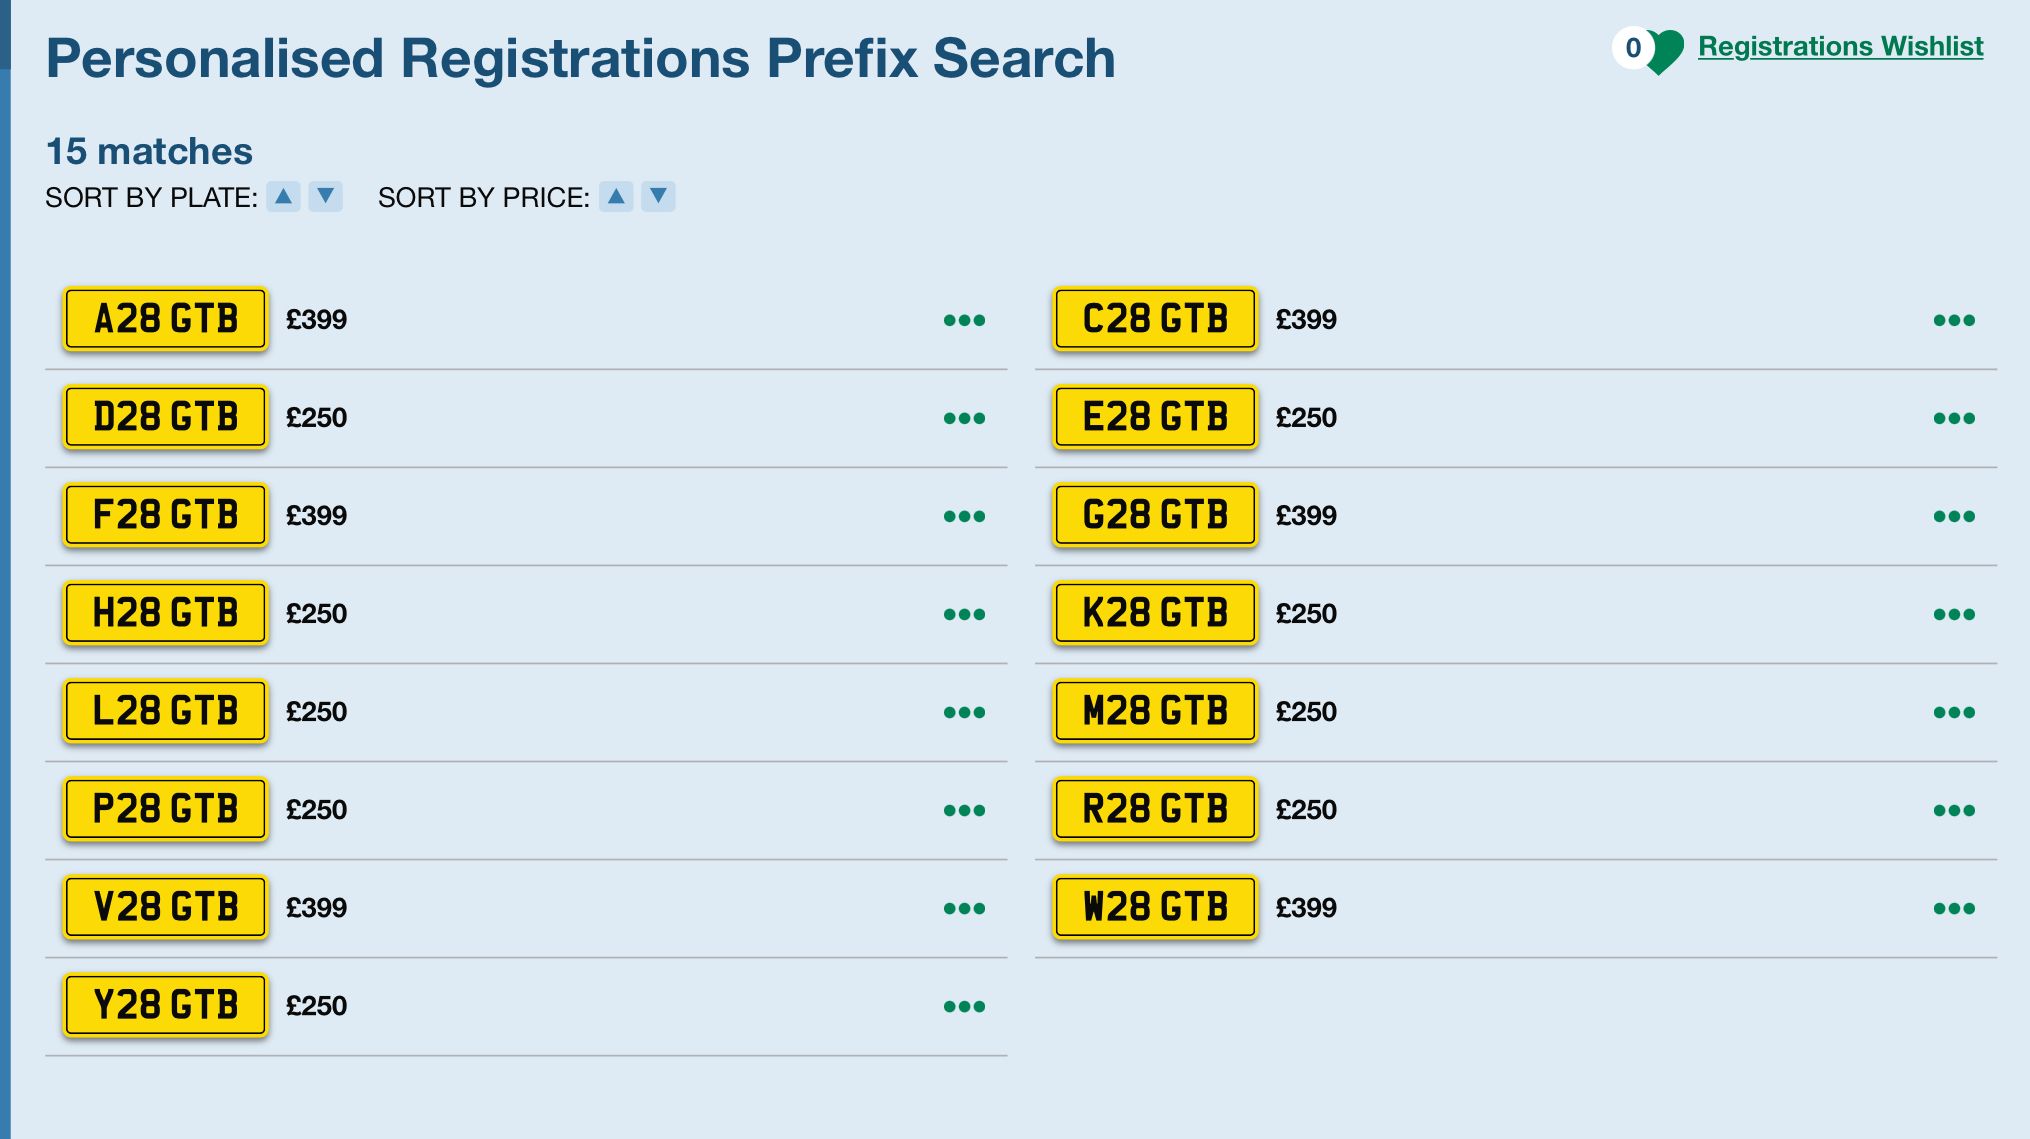Viewport: 2030px width, 1139px height.
Task: Show options menu for H28 GTB
Action: coord(964,615)
